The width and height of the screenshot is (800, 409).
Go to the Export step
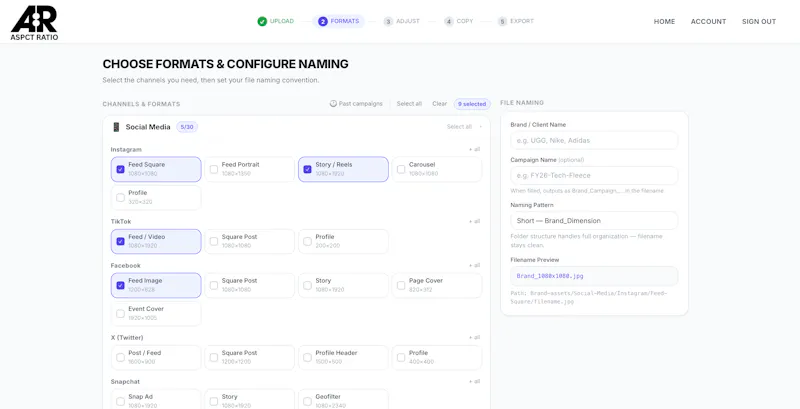516,21
